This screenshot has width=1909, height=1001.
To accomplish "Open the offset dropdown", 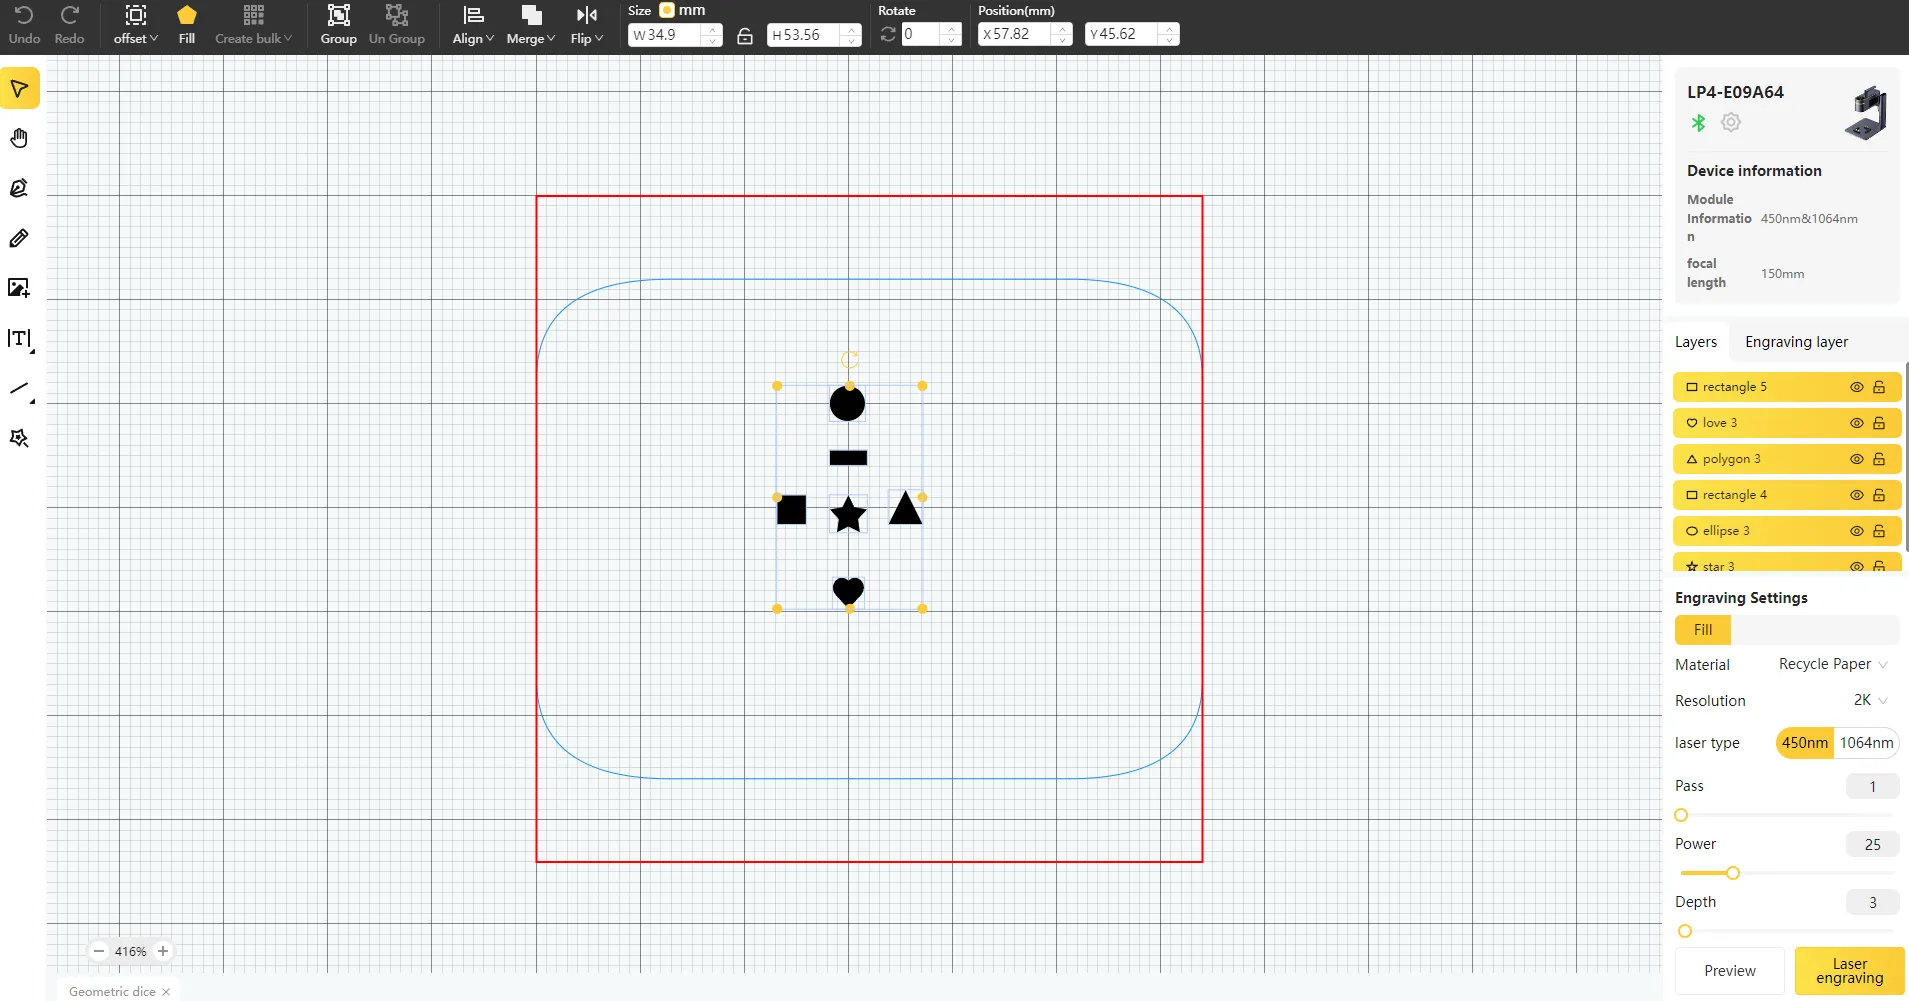I will coord(136,25).
